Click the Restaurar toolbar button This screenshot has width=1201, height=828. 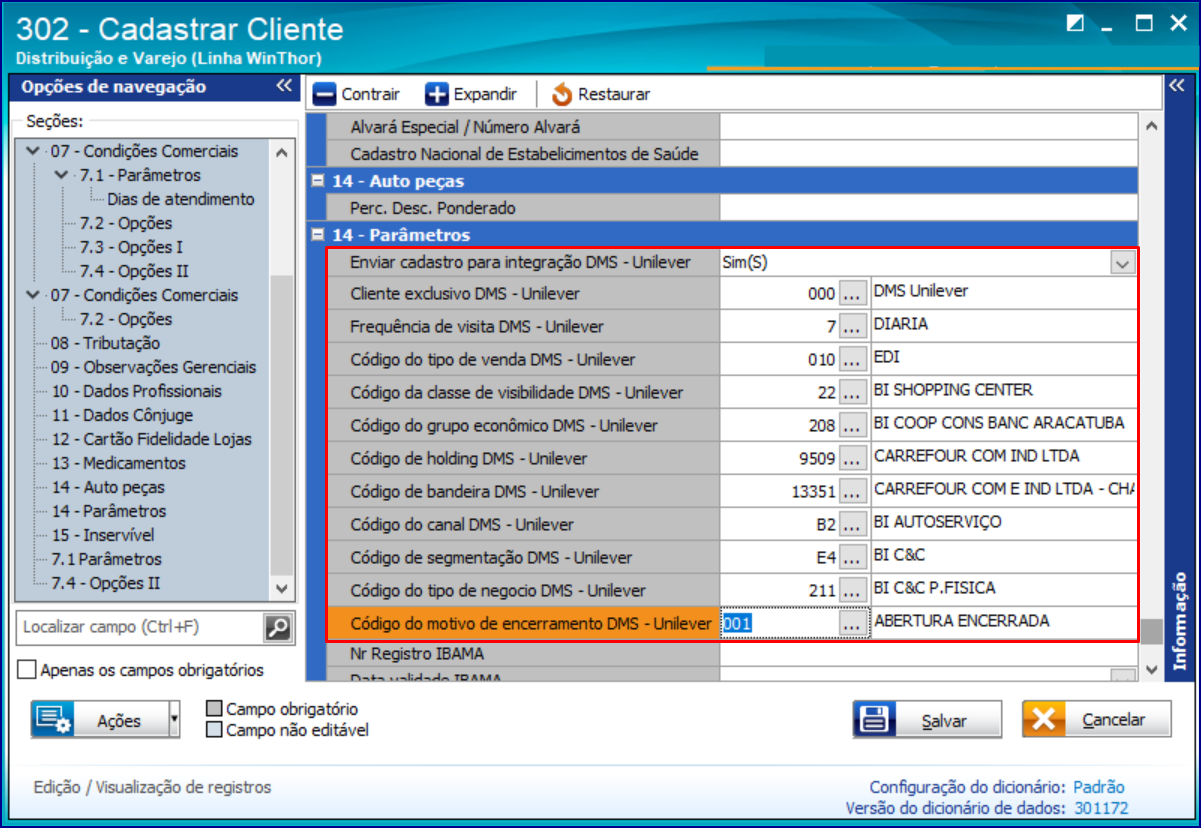point(600,94)
